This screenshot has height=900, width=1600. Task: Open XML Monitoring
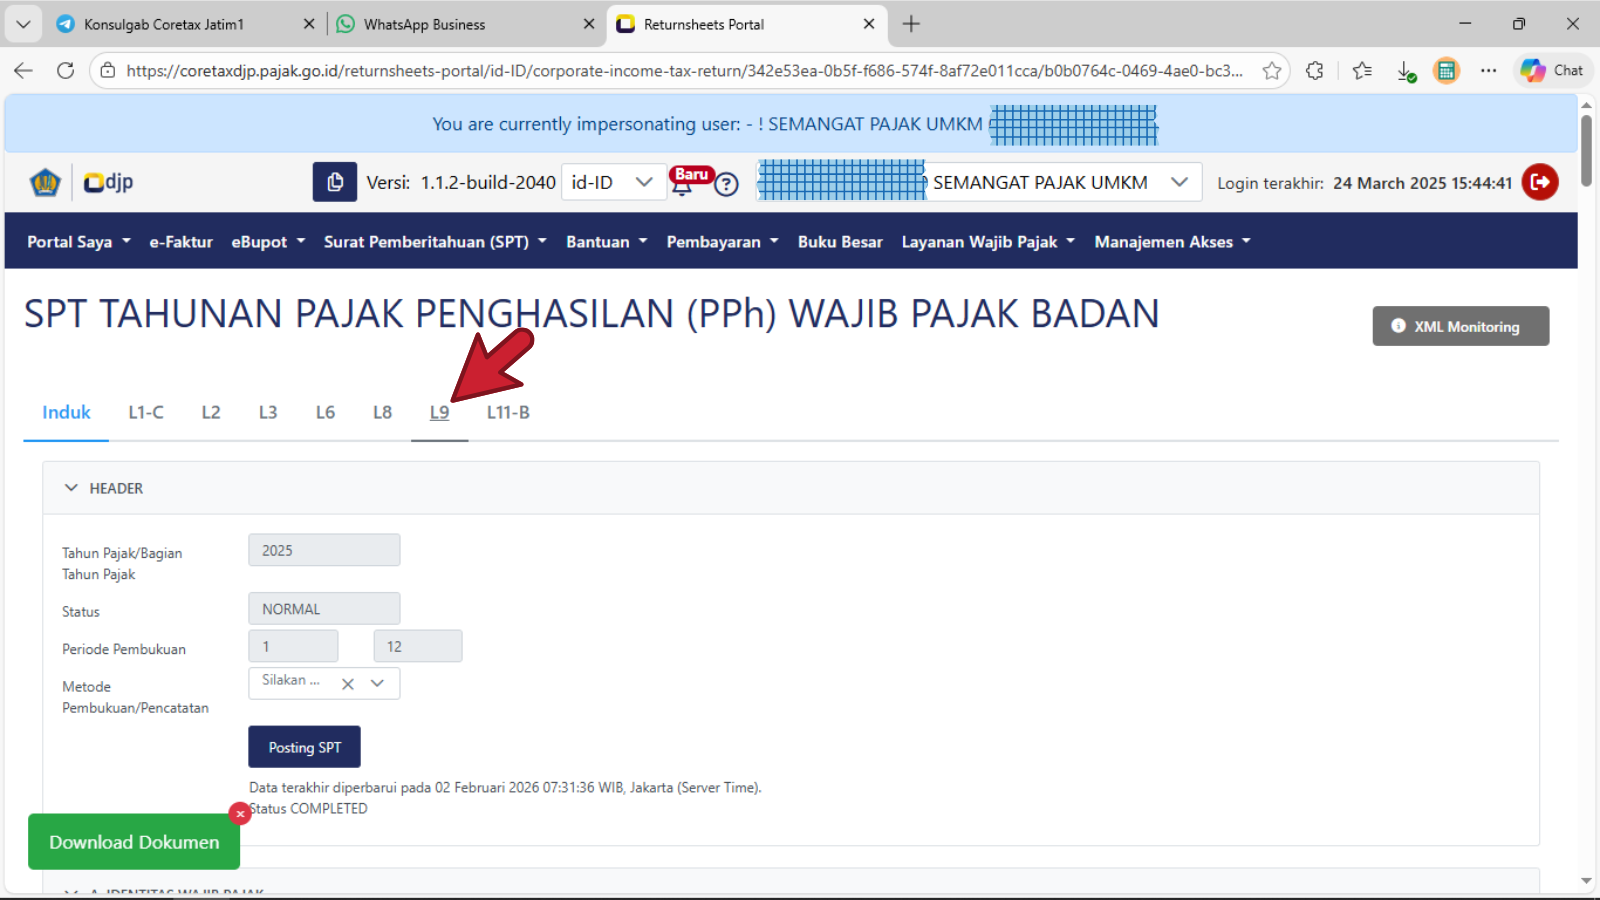[x=1460, y=326]
